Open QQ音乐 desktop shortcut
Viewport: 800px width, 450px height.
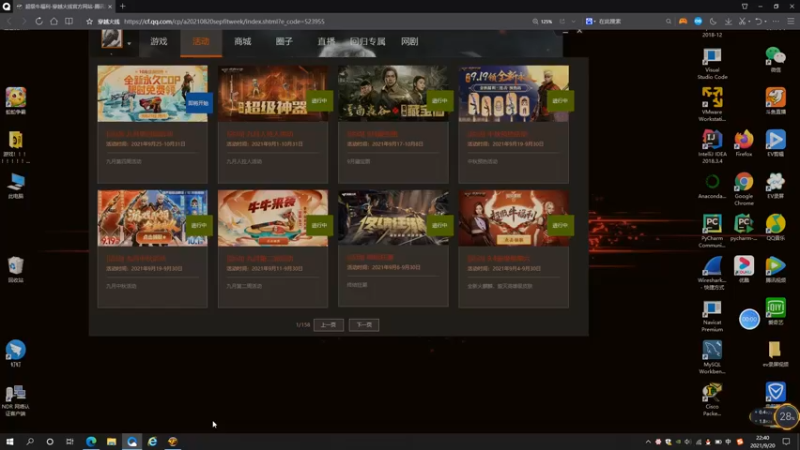point(776,228)
